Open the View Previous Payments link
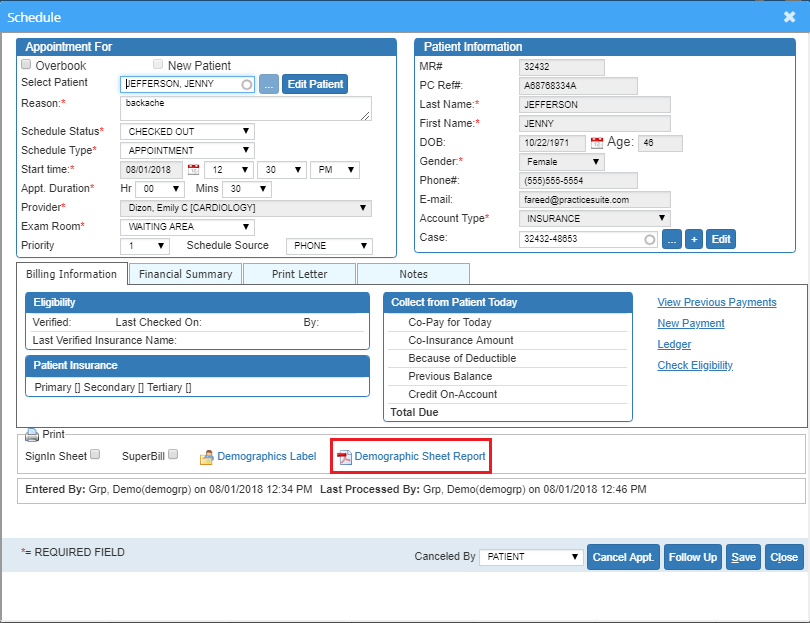This screenshot has width=810, height=623. (x=716, y=302)
